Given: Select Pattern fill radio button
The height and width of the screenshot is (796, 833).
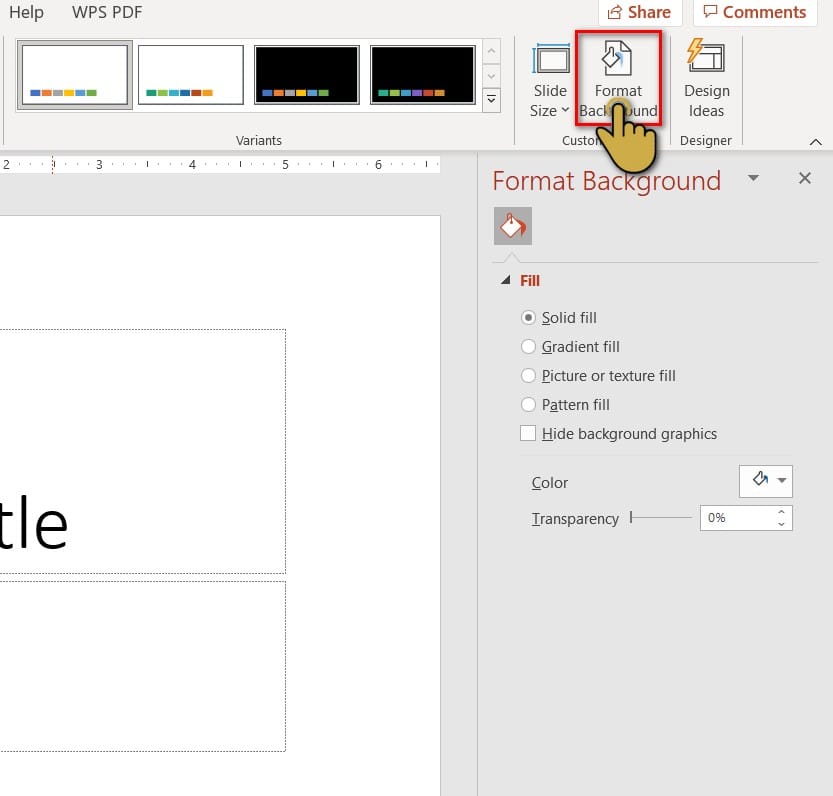Looking at the screenshot, I should (529, 405).
